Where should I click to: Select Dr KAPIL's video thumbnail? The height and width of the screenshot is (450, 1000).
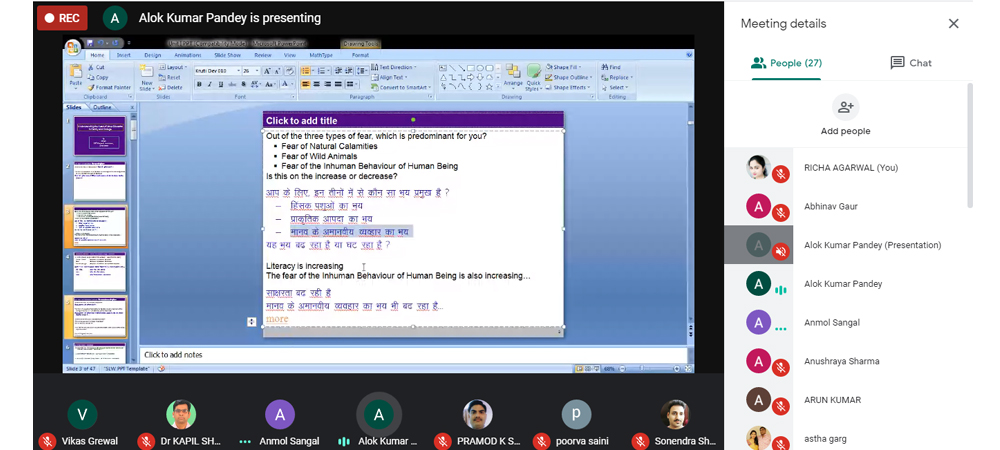click(x=181, y=414)
